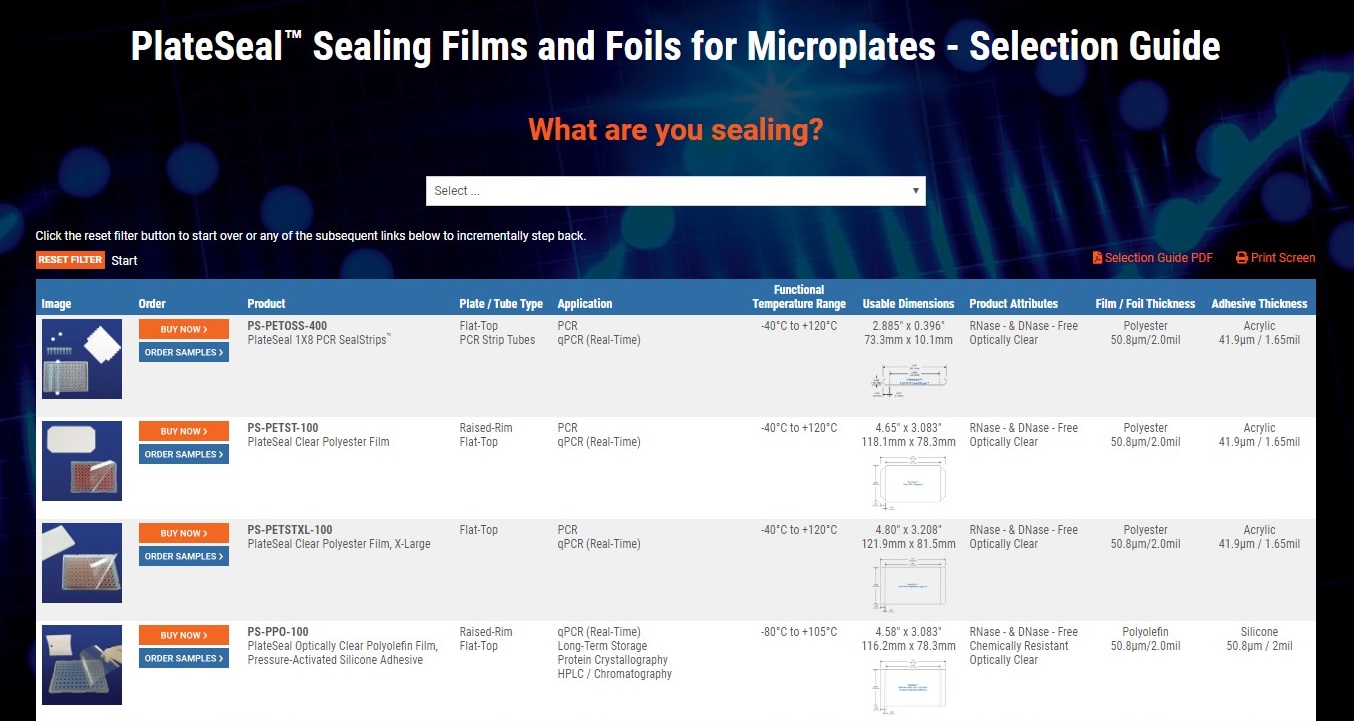Click BUY NOW for PS-PETST-100
Image resolution: width=1354 pixels, height=721 pixels.
[x=184, y=431]
